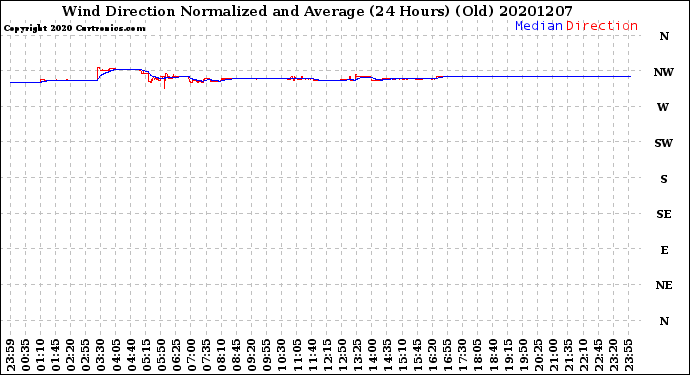Select the blue 'Median' legend label

tap(539, 26)
